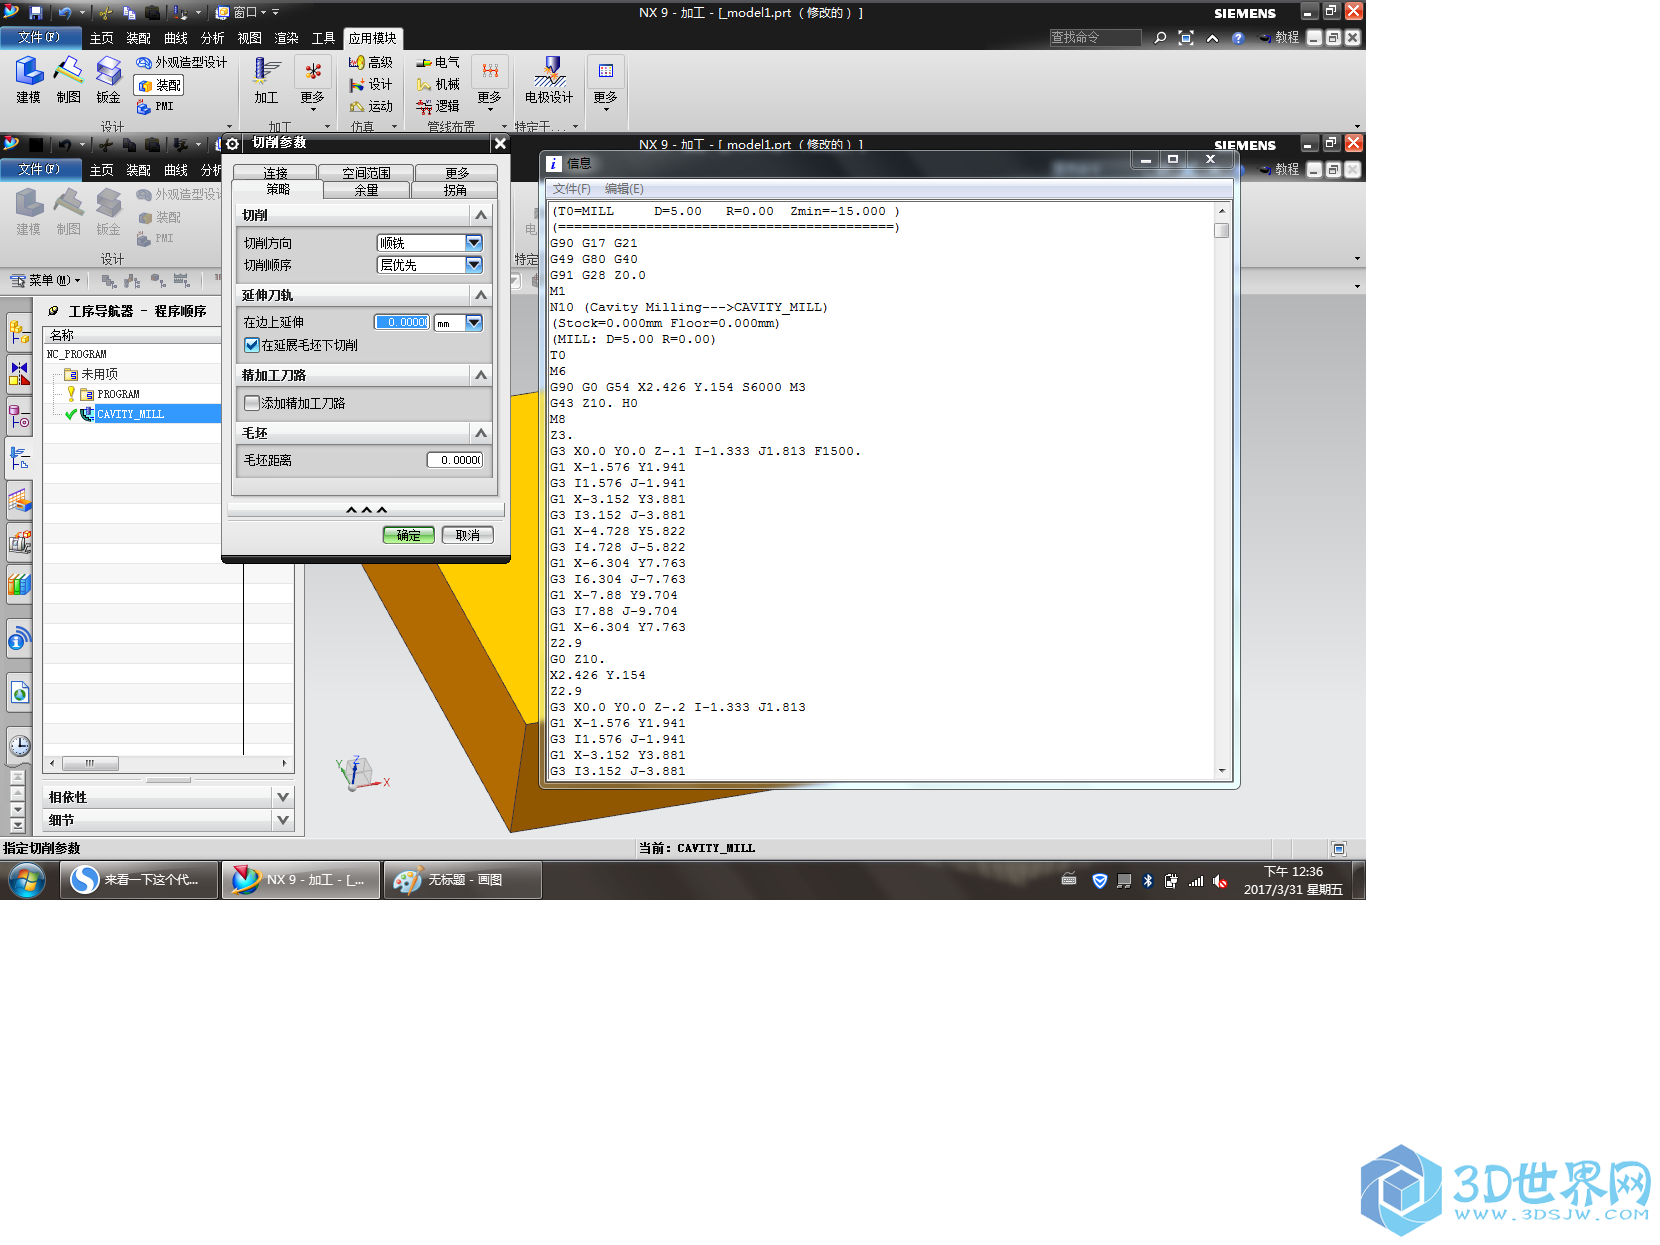This screenshot has height=1245, width=1660.
Task: Click the Save icon in top toolbar
Action: coord(36,12)
